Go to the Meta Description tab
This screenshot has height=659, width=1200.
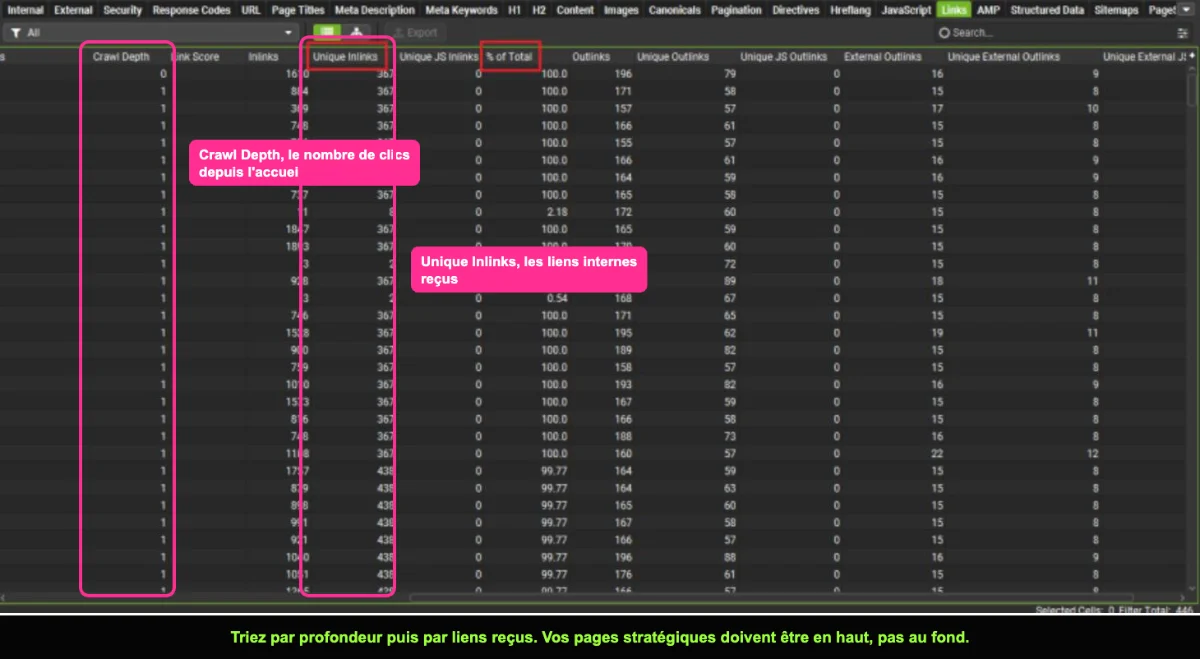pyautogui.click(x=375, y=10)
